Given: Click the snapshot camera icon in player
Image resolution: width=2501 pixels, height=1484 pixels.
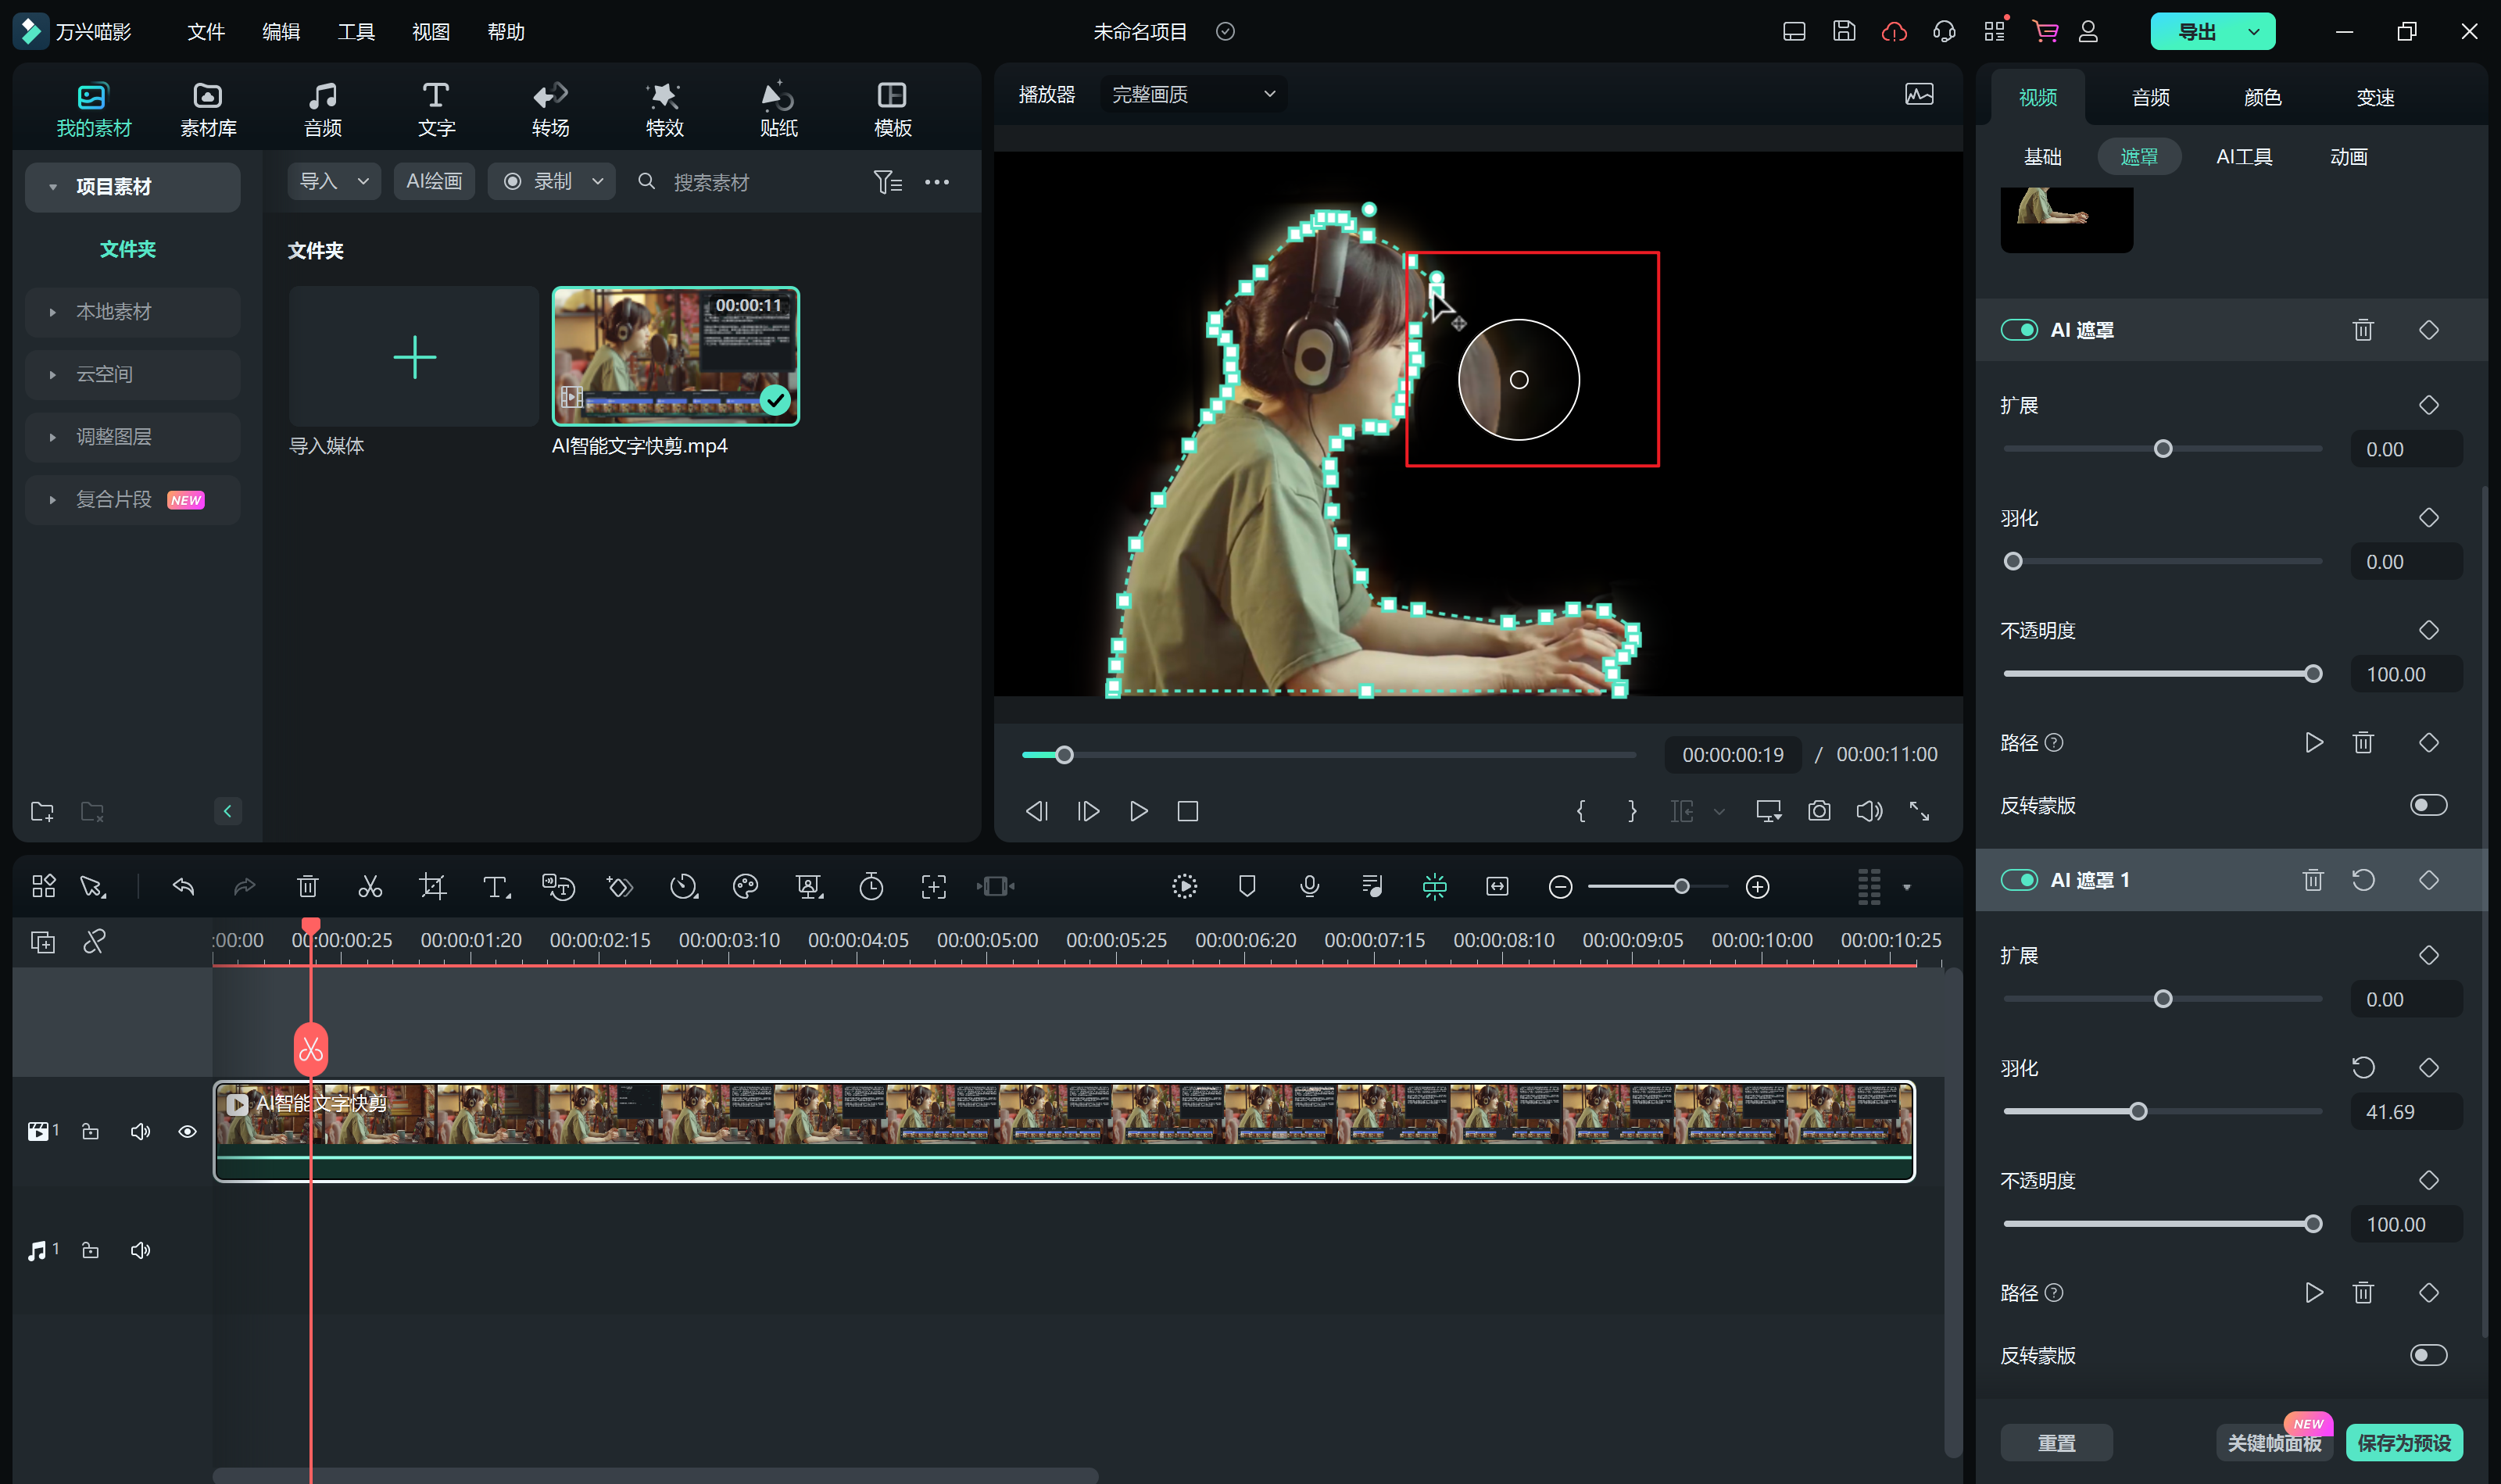Looking at the screenshot, I should [1819, 811].
